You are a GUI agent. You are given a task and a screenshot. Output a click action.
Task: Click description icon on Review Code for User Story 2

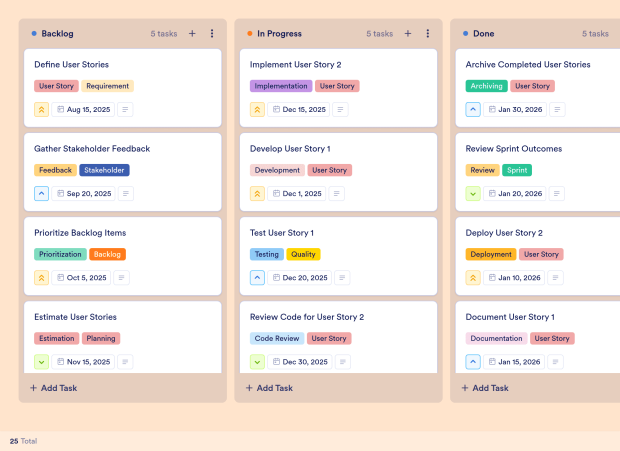pos(343,362)
